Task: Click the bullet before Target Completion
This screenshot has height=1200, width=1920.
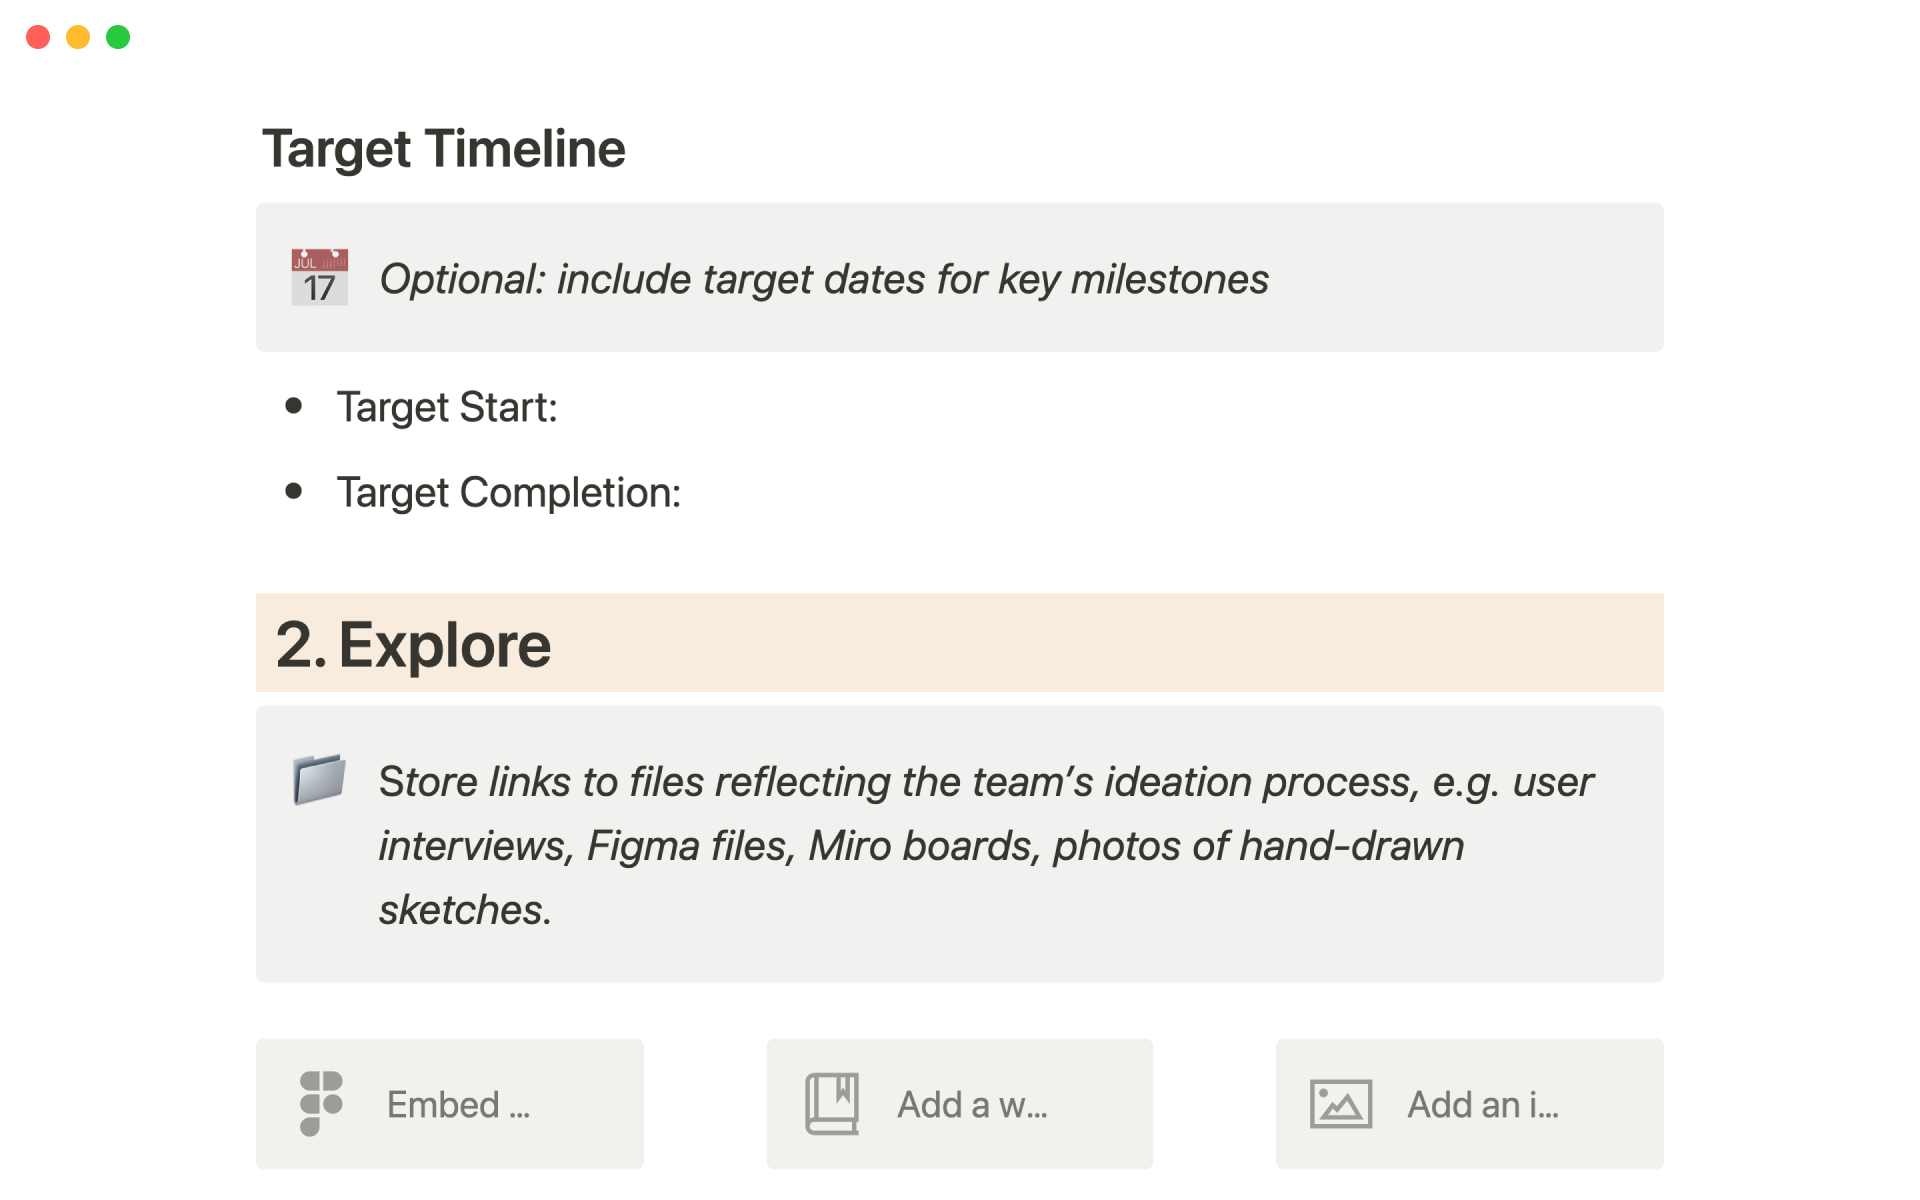Action: coord(294,491)
